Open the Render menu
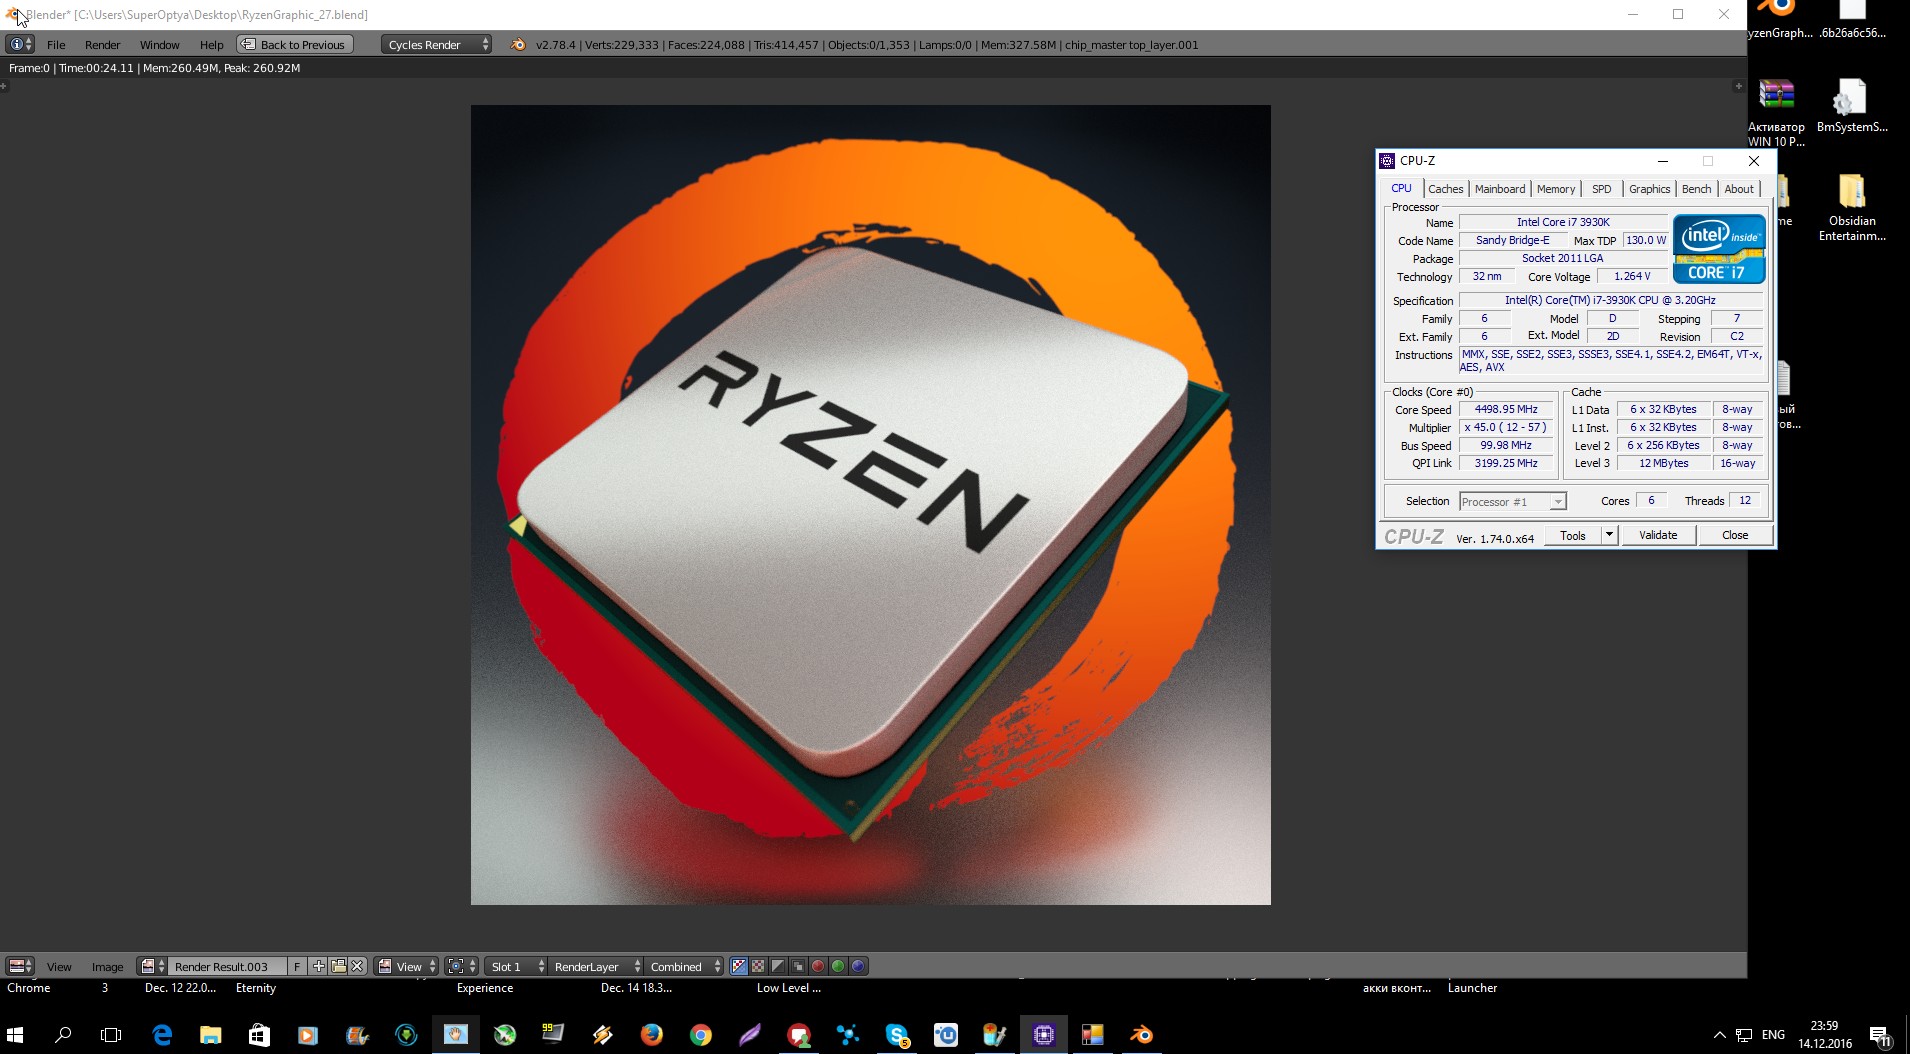The height and width of the screenshot is (1054, 1910). [x=102, y=45]
